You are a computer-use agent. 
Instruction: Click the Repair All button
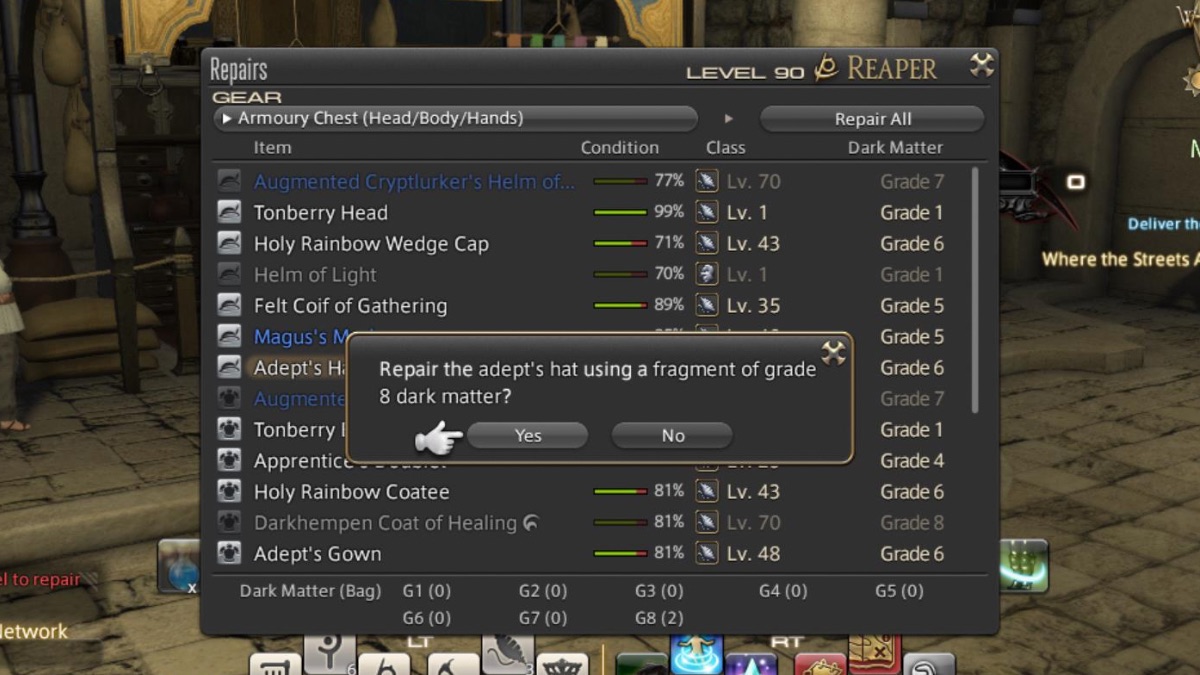pyautogui.click(x=872, y=119)
